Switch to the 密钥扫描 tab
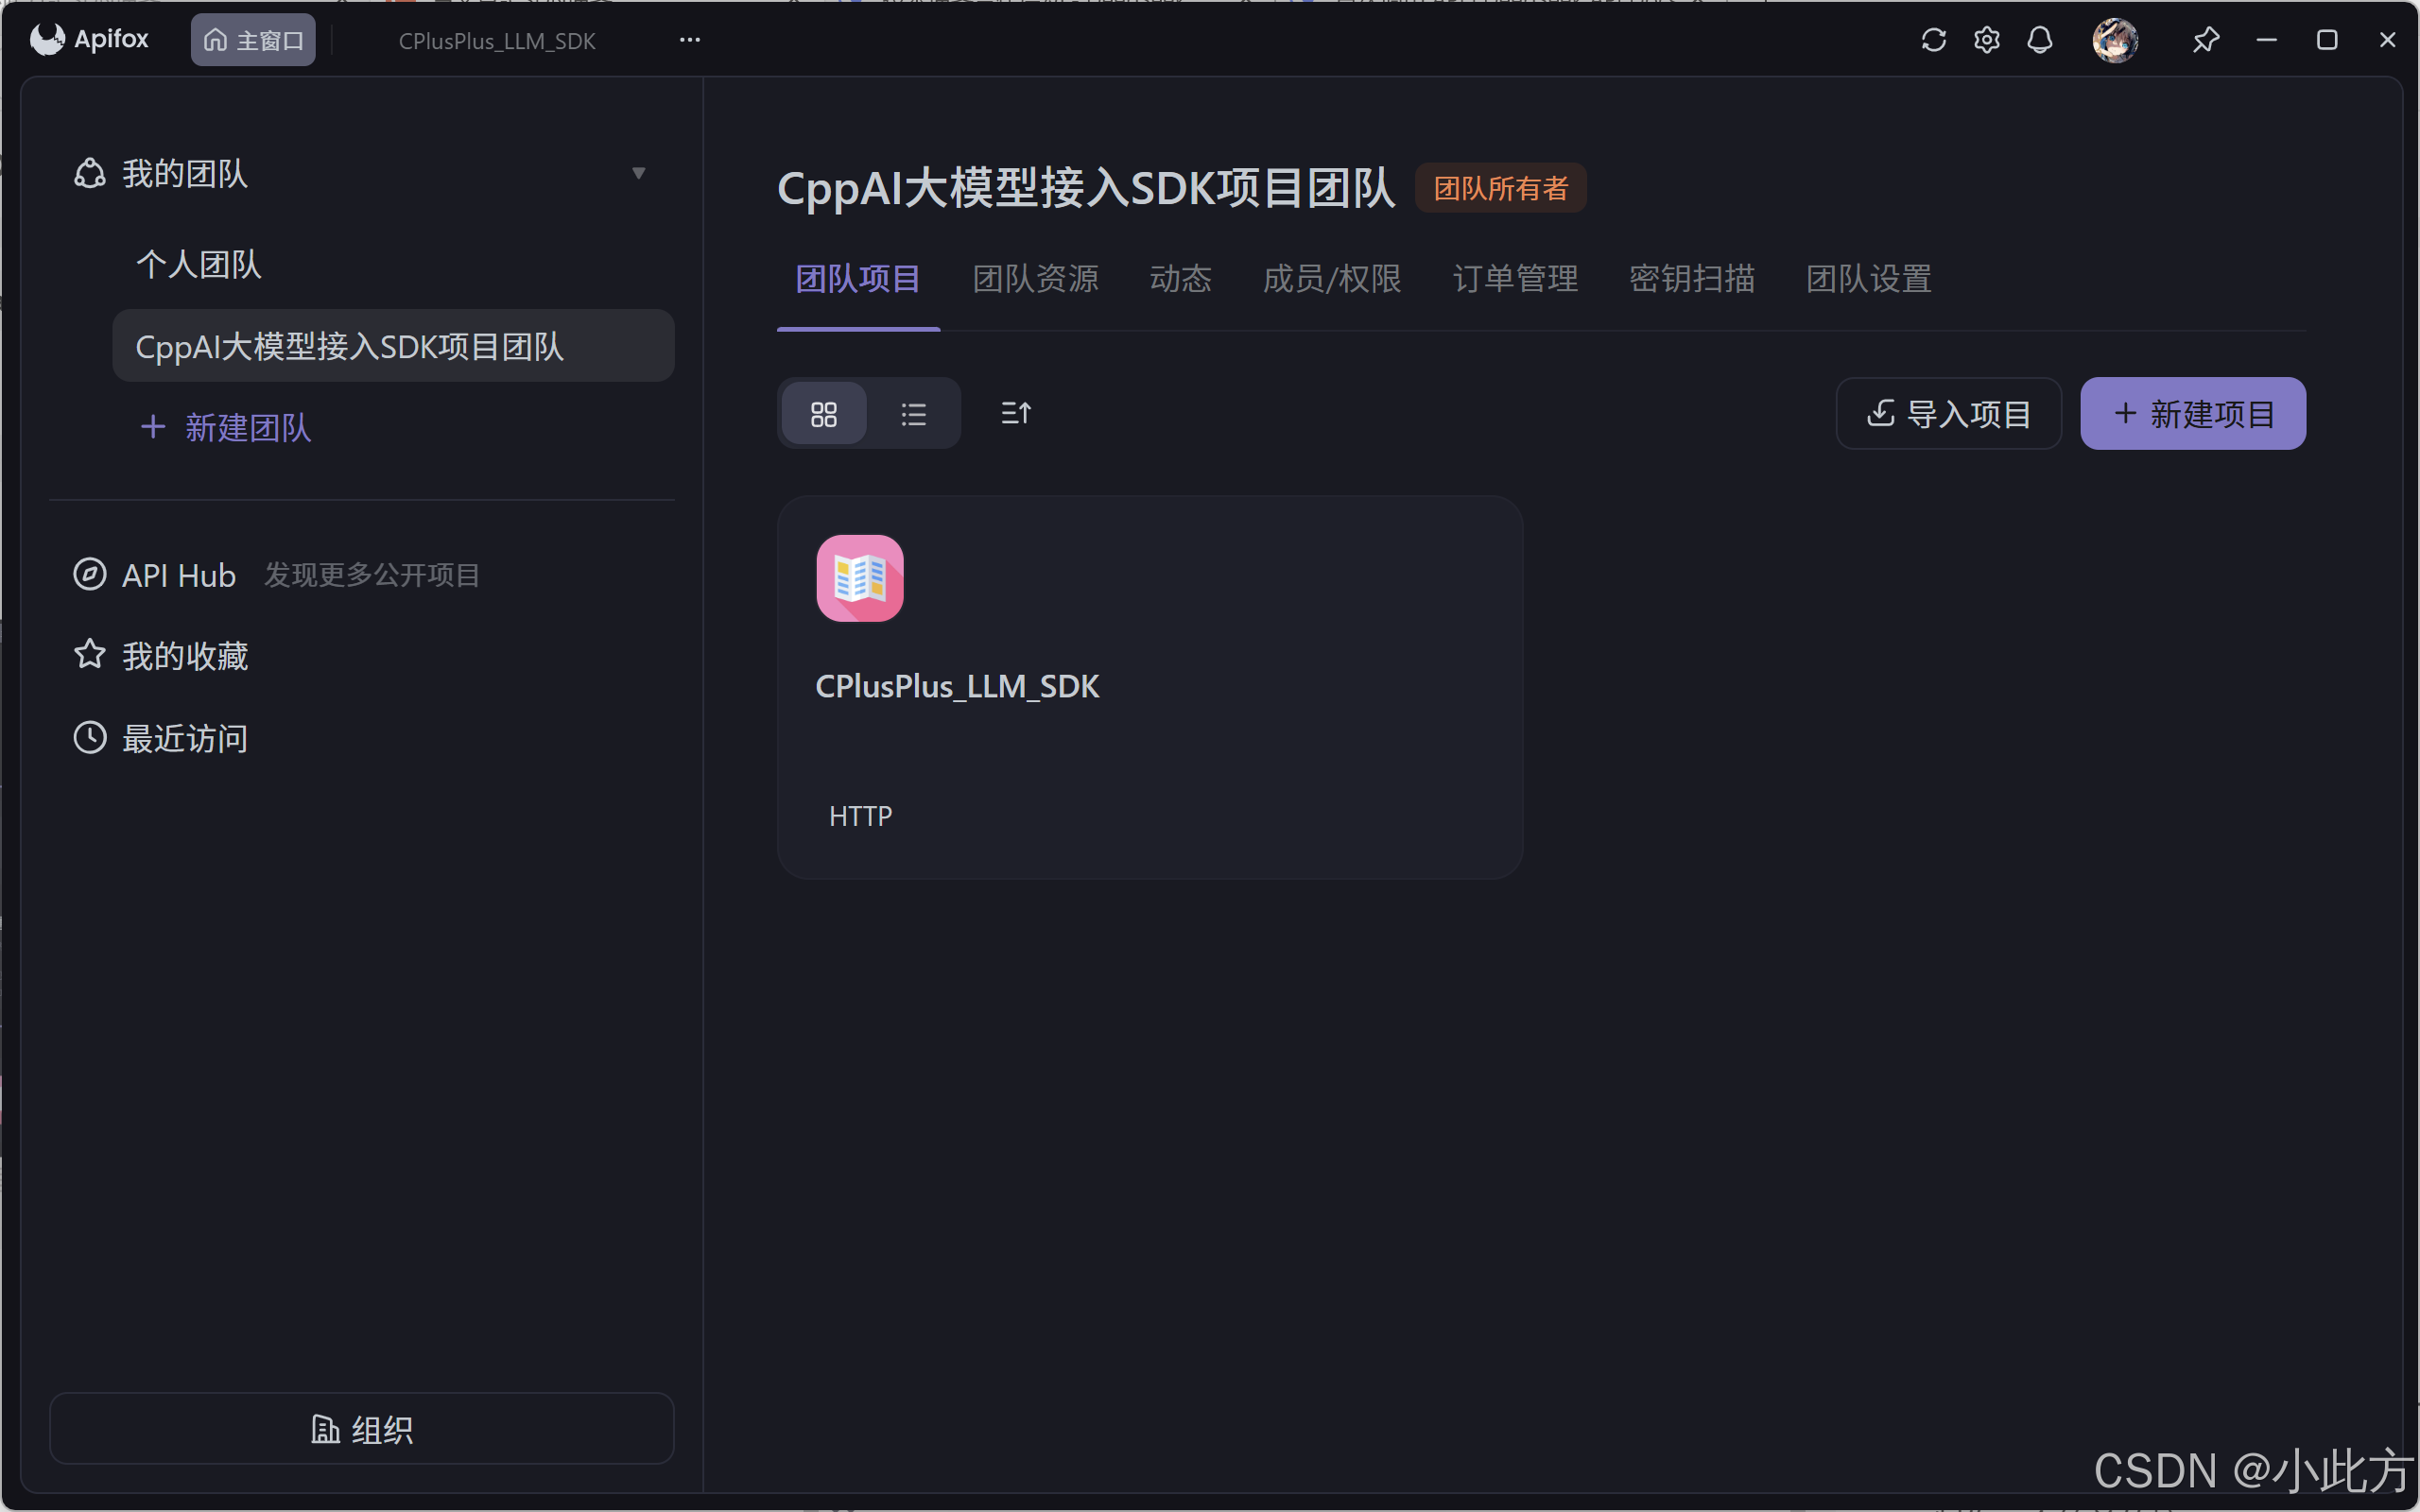The height and width of the screenshot is (1512, 2420). point(1692,279)
